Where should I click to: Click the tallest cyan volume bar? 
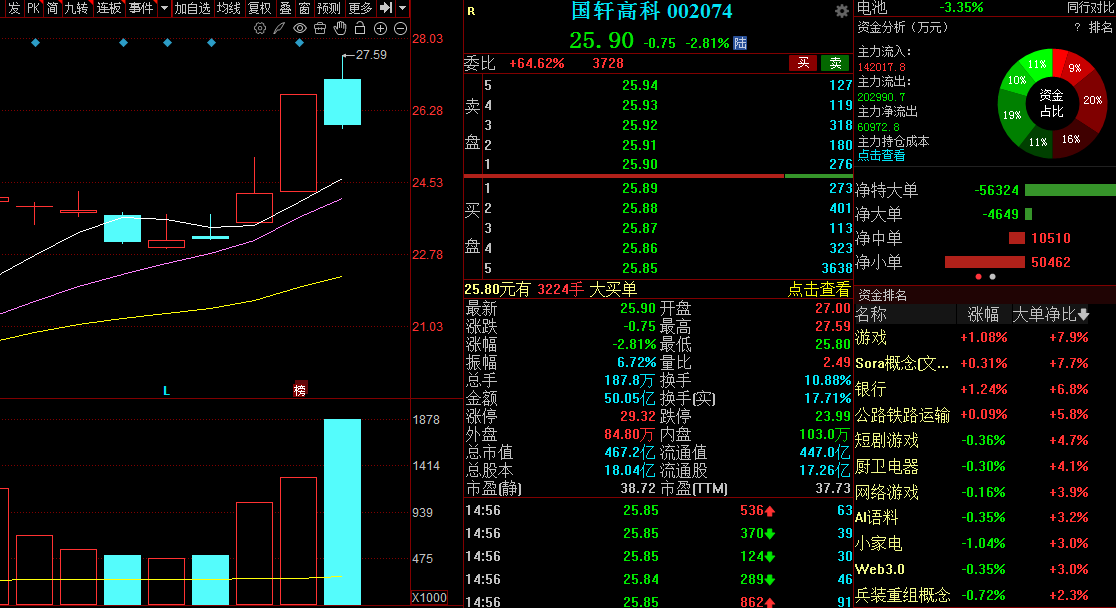[342, 512]
